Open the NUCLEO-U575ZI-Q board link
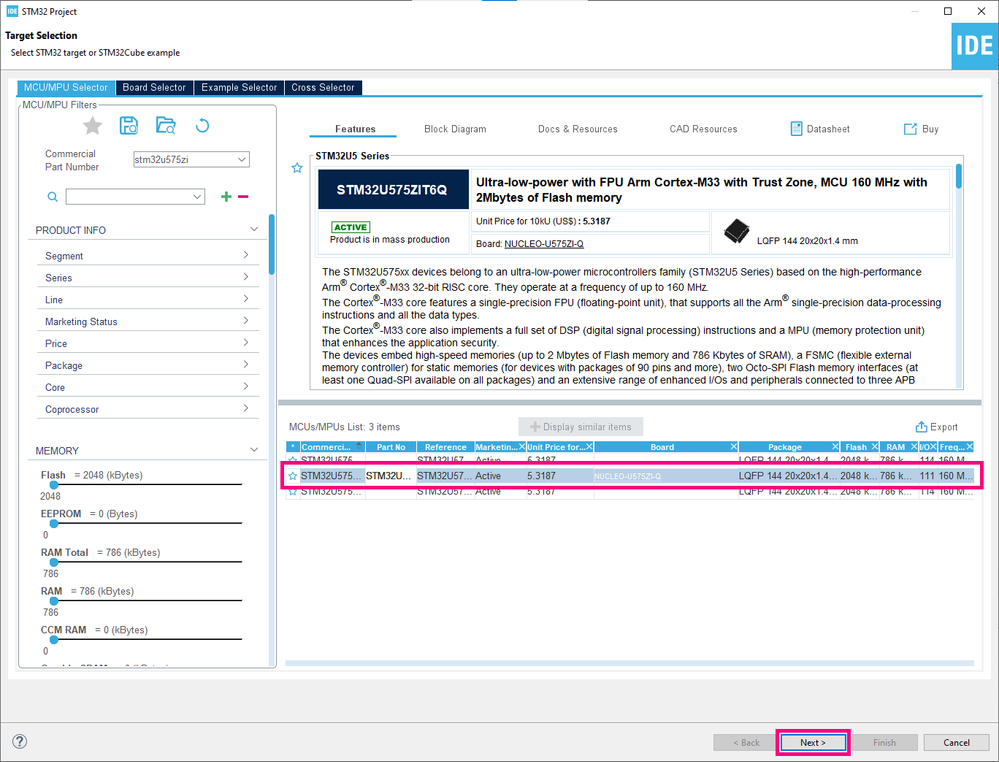This screenshot has width=999, height=762. pos(544,243)
